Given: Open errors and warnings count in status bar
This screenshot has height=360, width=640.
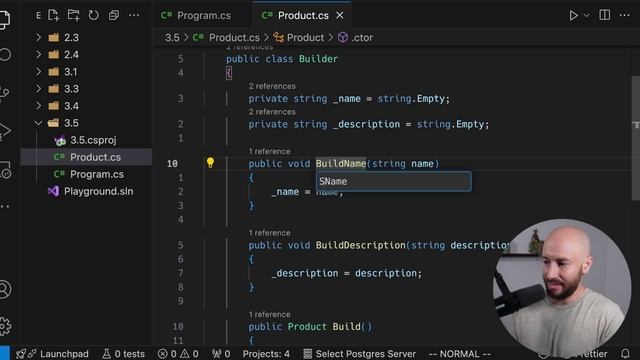Looking at the screenshot, I should point(178,353).
